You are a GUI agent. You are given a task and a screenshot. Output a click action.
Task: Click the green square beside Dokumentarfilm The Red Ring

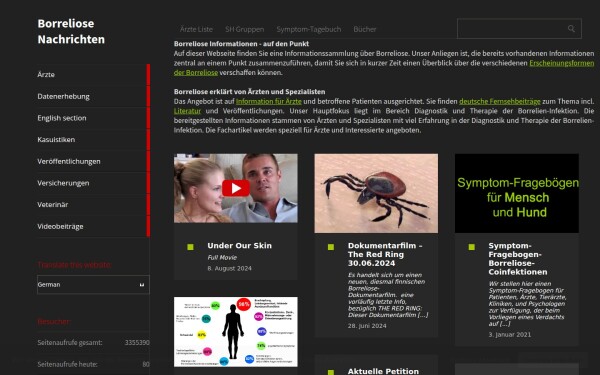(331, 247)
